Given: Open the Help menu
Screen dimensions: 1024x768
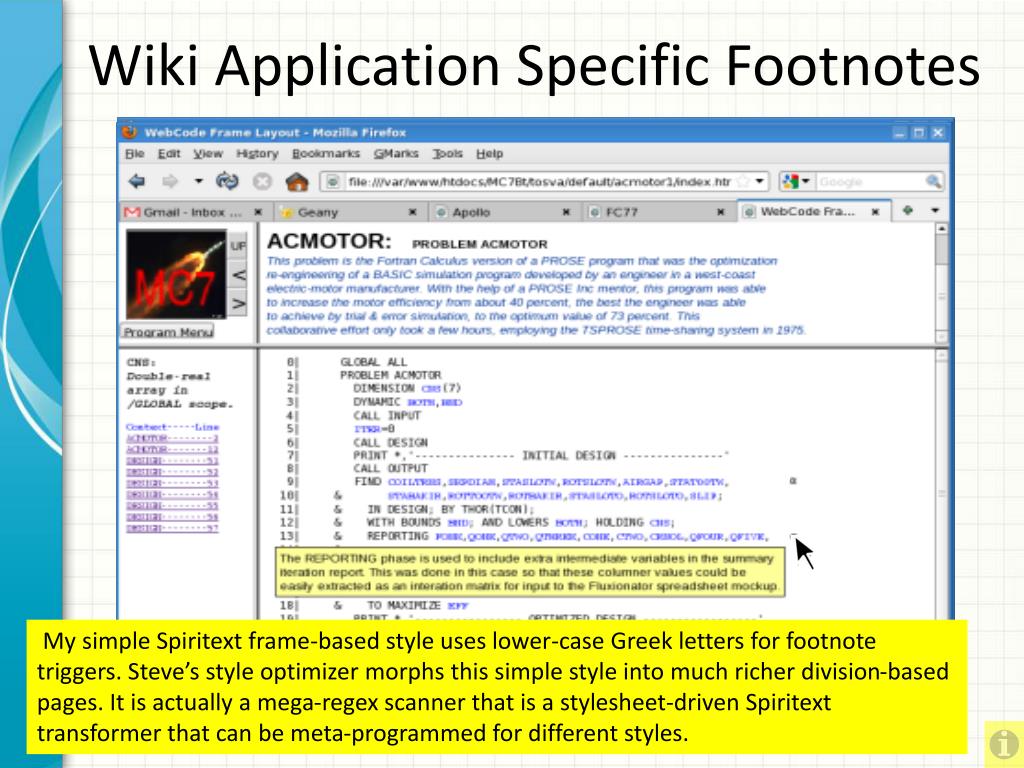Looking at the screenshot, I should (489, 153).
